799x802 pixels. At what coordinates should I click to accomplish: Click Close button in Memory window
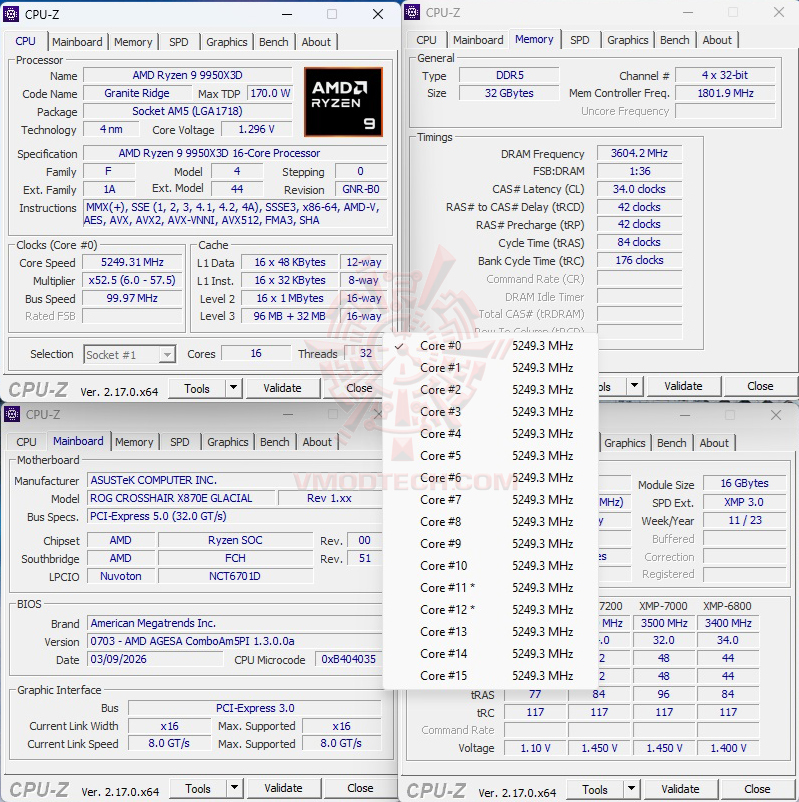click(760, 386)
